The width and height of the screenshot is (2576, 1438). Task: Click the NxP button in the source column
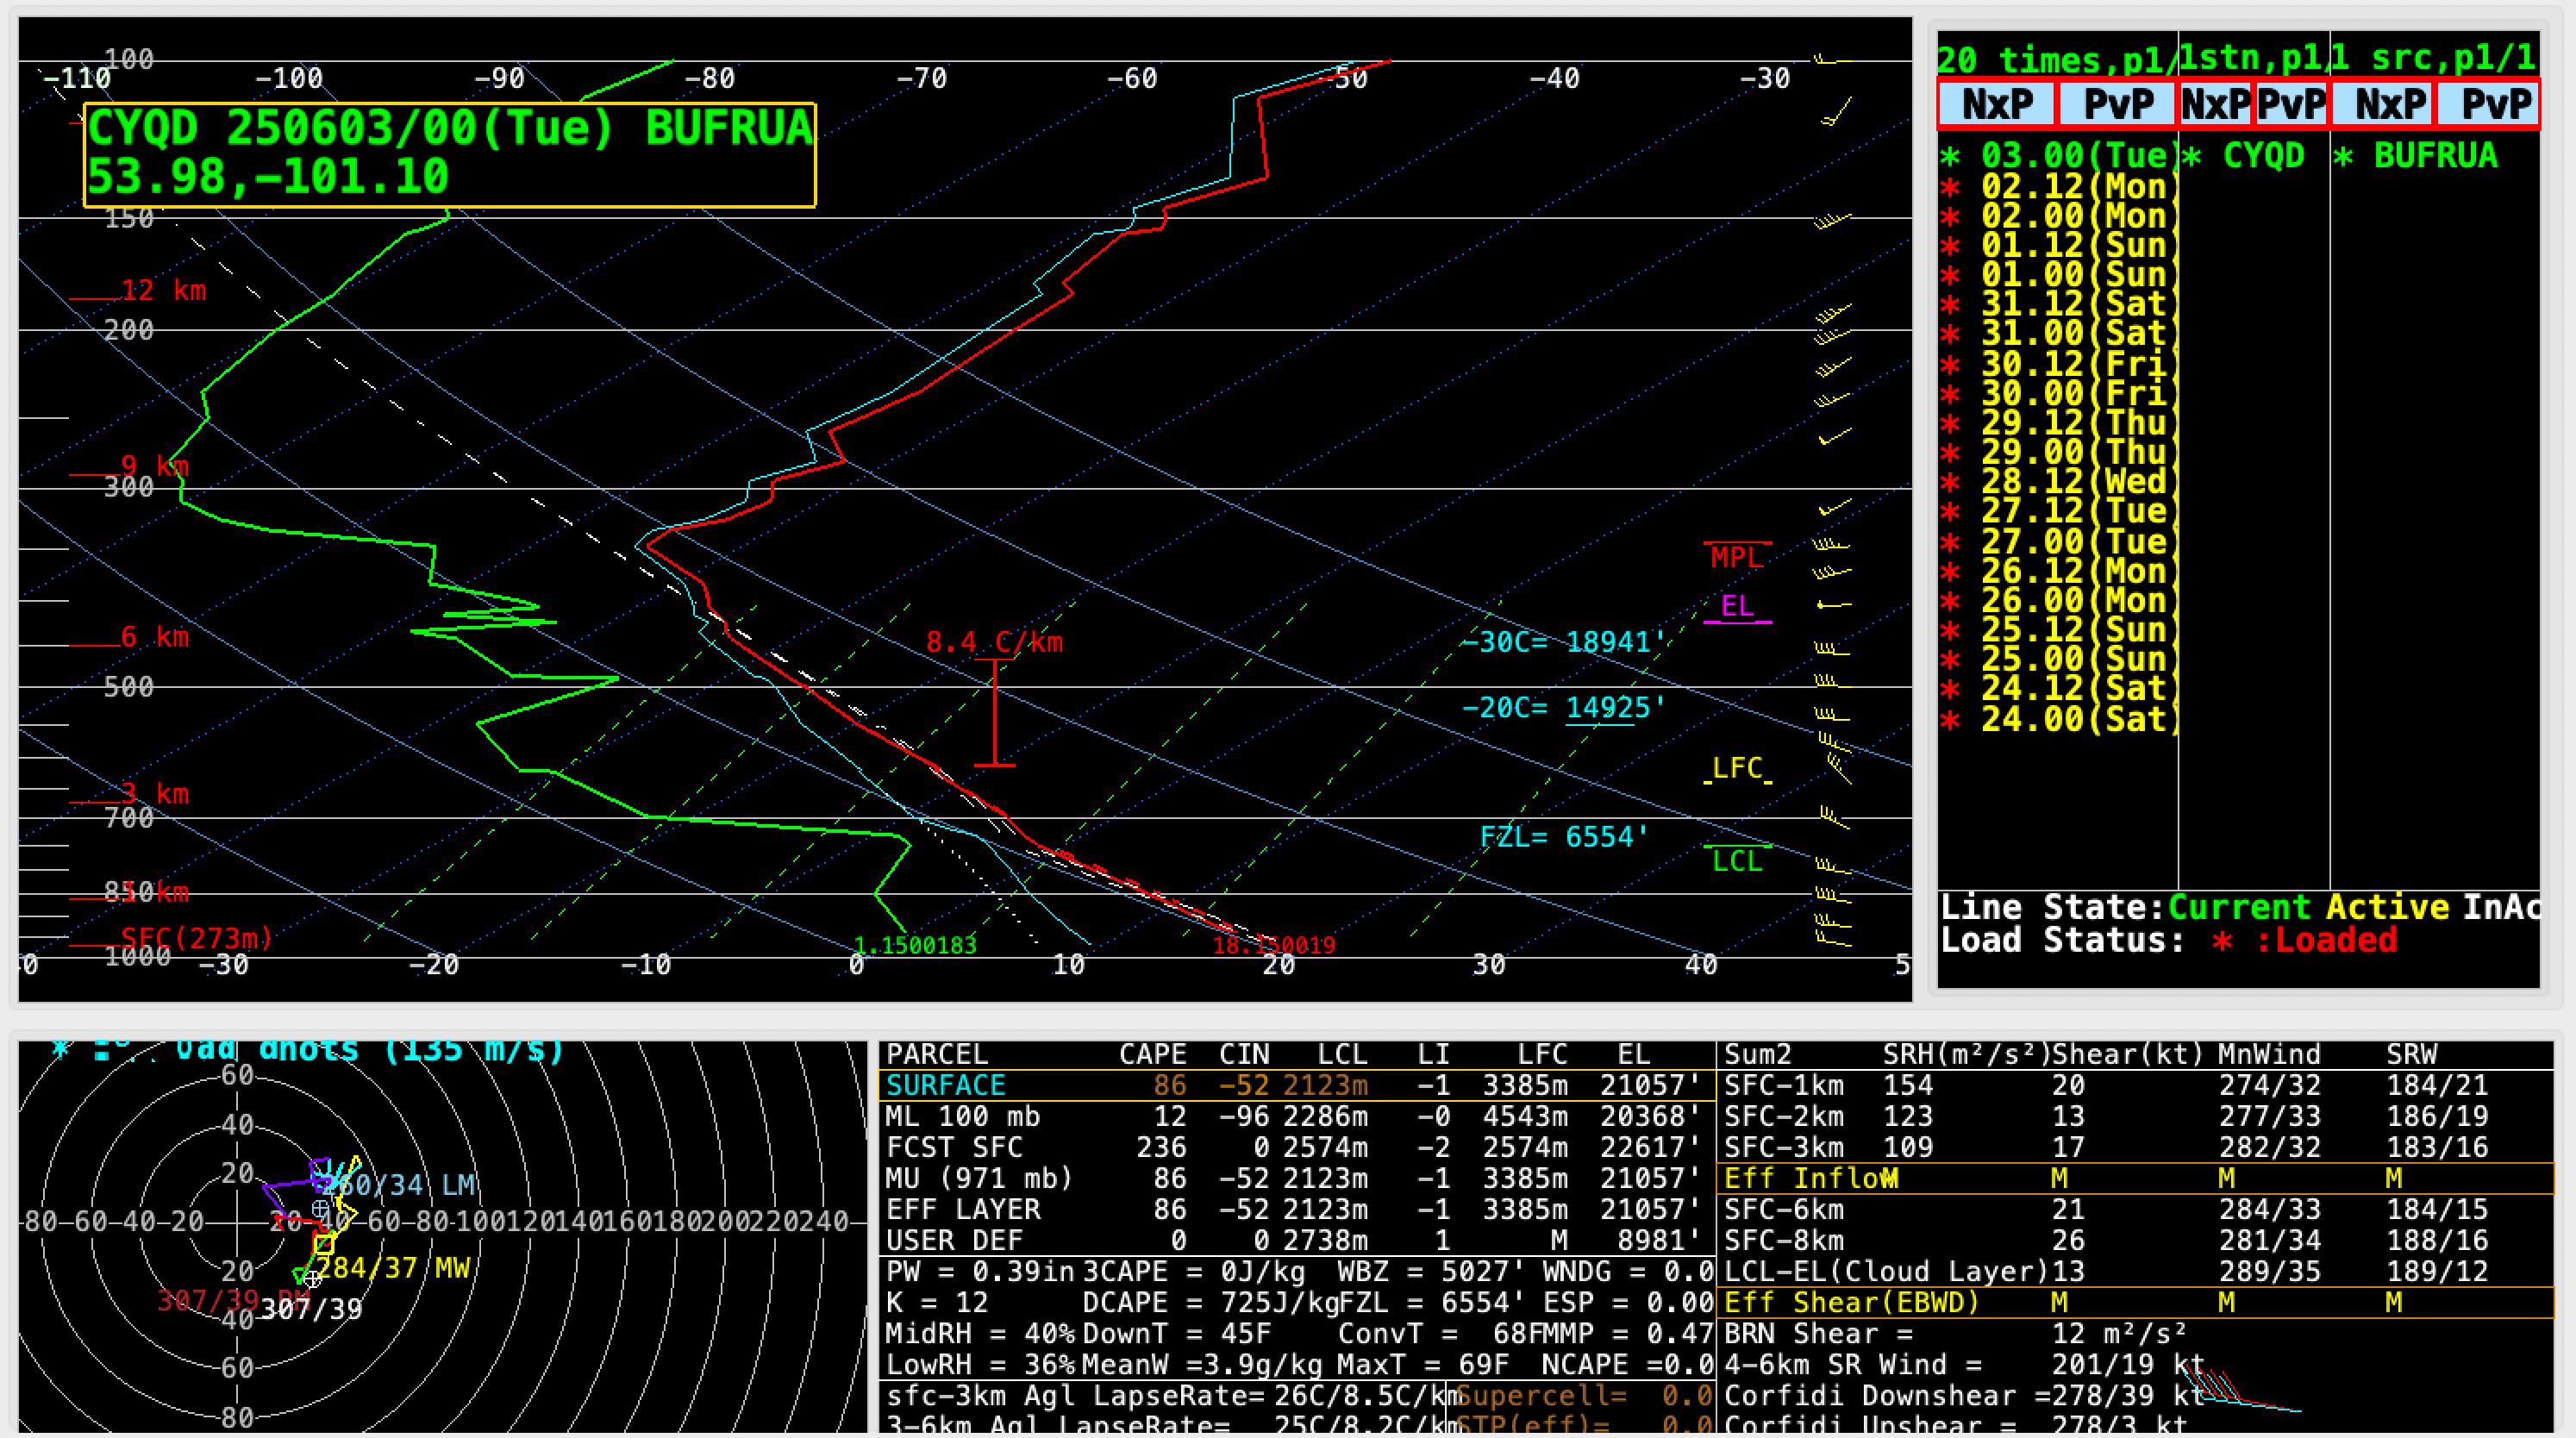(x=2383, y=104)
